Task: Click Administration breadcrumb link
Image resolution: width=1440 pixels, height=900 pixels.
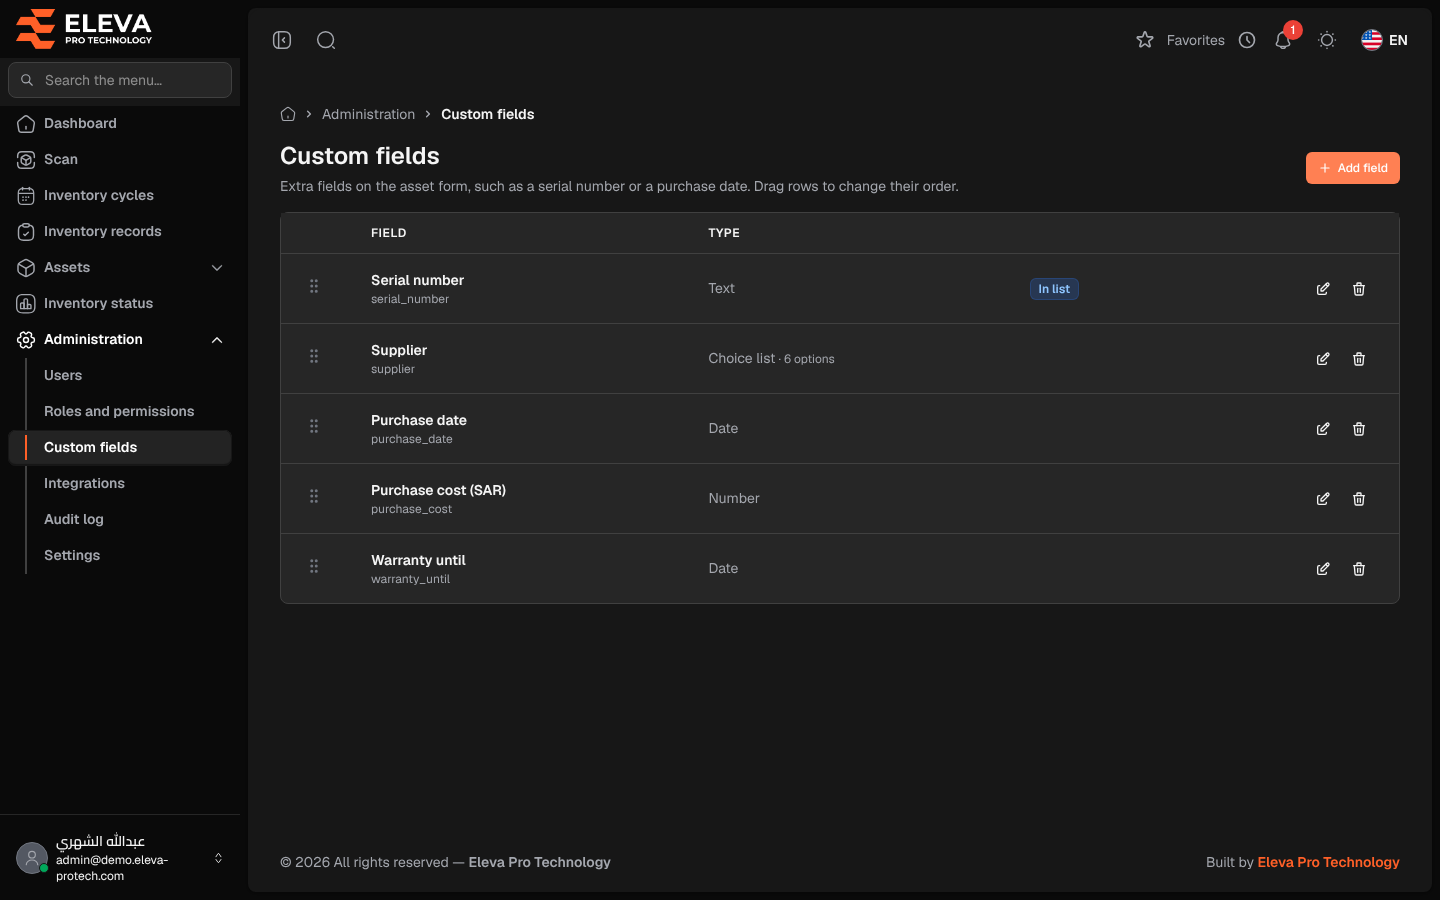Action: point(368,114)
